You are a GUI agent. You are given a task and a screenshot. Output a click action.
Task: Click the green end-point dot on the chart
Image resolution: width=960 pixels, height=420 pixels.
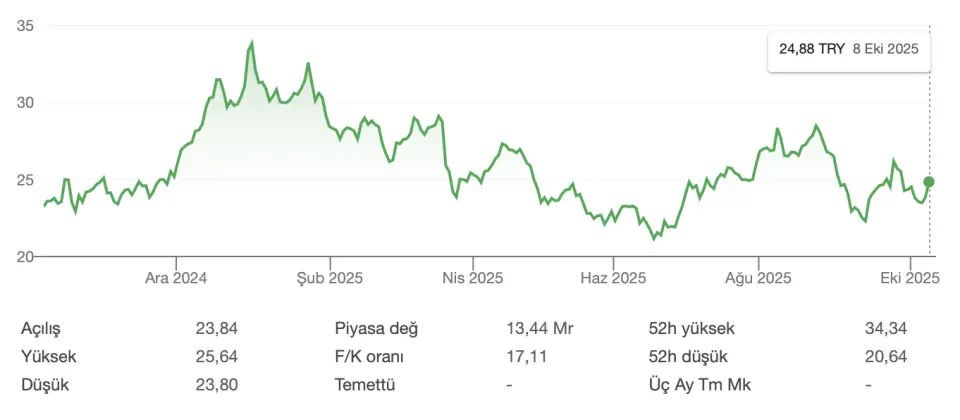coord(929,182)
